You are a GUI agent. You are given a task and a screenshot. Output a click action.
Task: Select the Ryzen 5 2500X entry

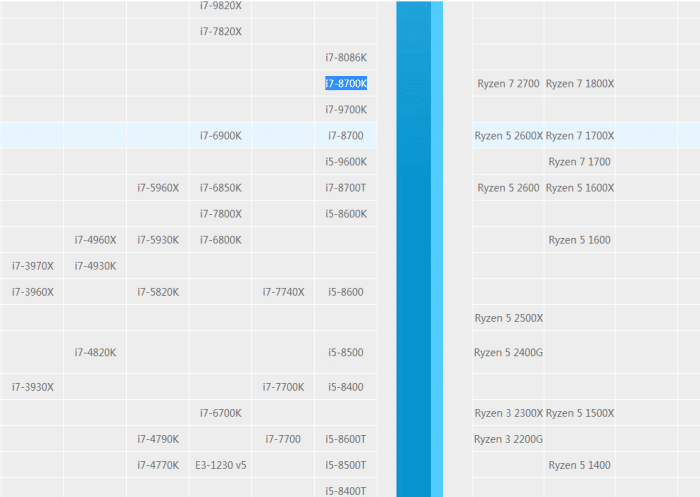(508, 318)
